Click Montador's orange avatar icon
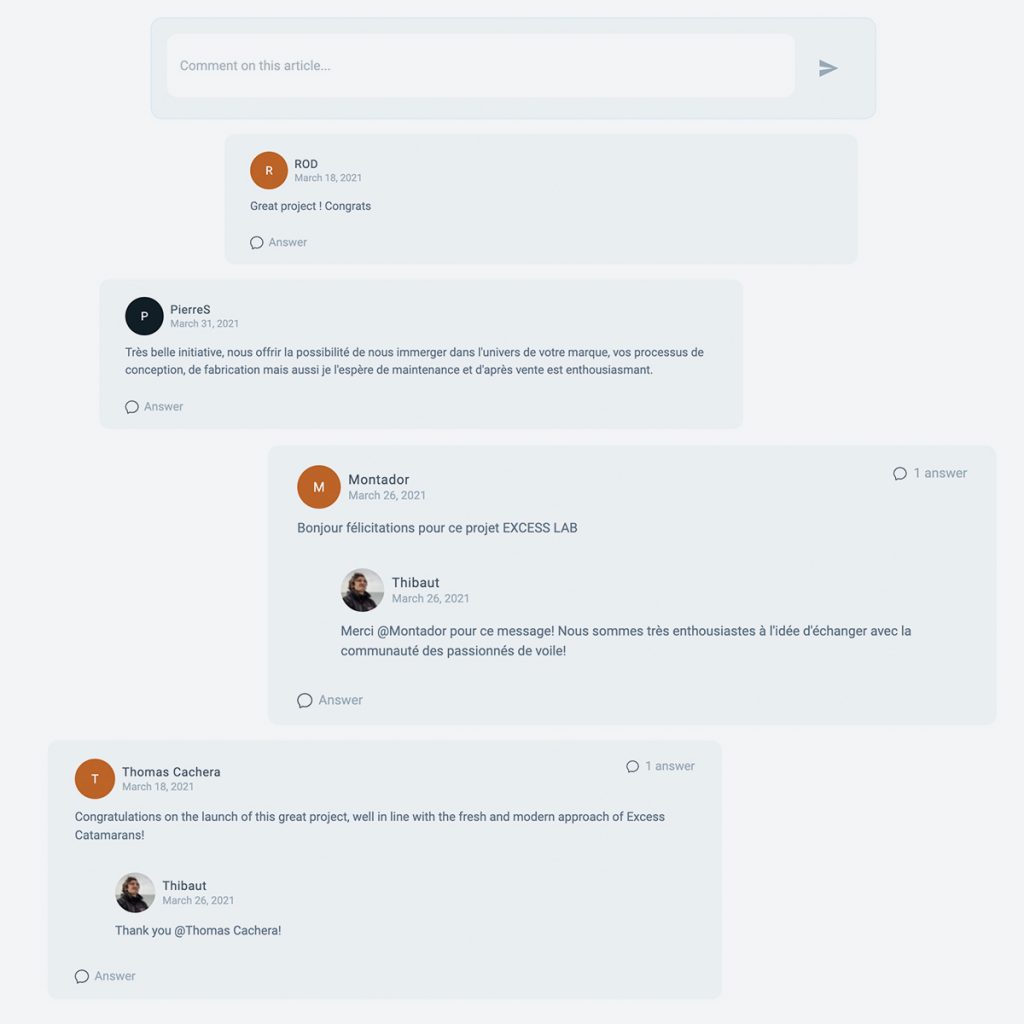The width and height of the screenshot is (1024, 1024). 319,487
